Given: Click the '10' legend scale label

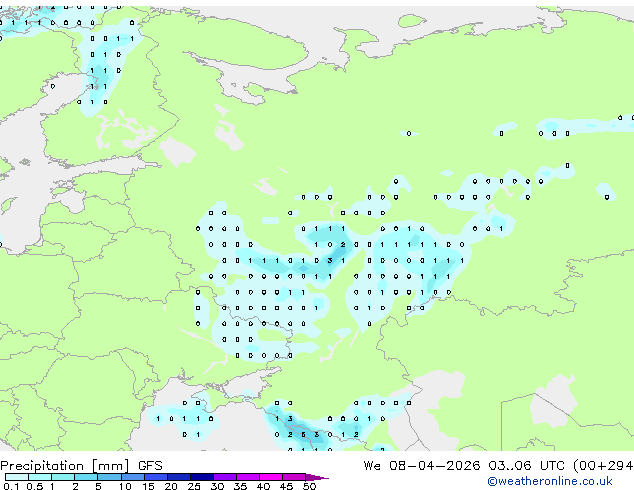Looking at the screenshot, I should click(x=125, y=486).
